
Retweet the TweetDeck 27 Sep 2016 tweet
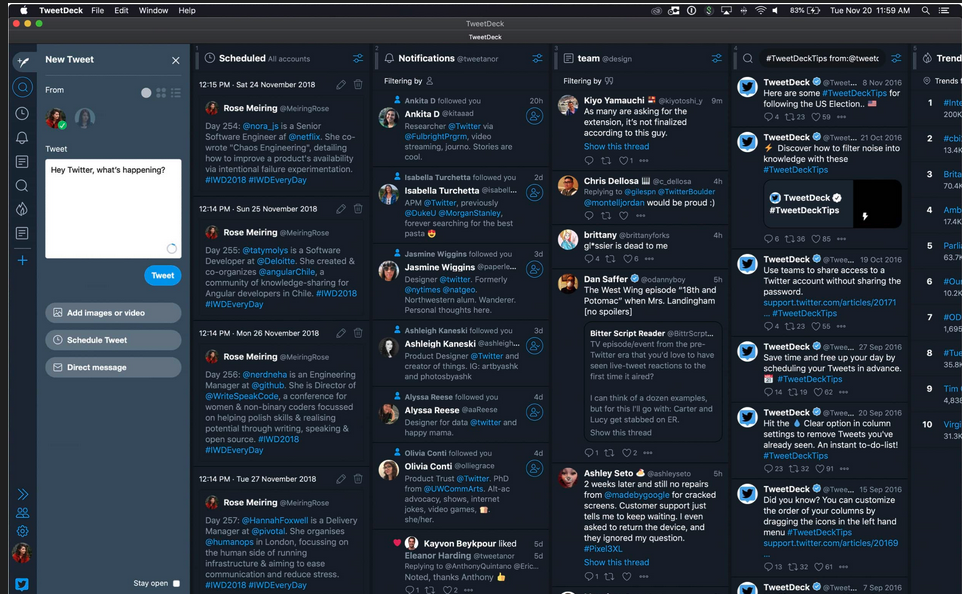(793, 392)
